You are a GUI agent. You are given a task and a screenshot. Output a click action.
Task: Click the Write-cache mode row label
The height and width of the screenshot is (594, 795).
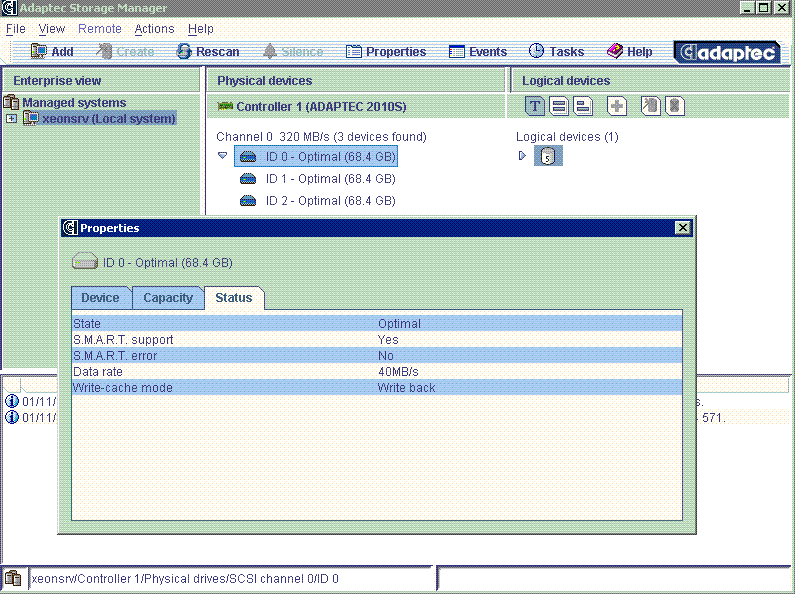pyautogui.click(x=123, y=388)
